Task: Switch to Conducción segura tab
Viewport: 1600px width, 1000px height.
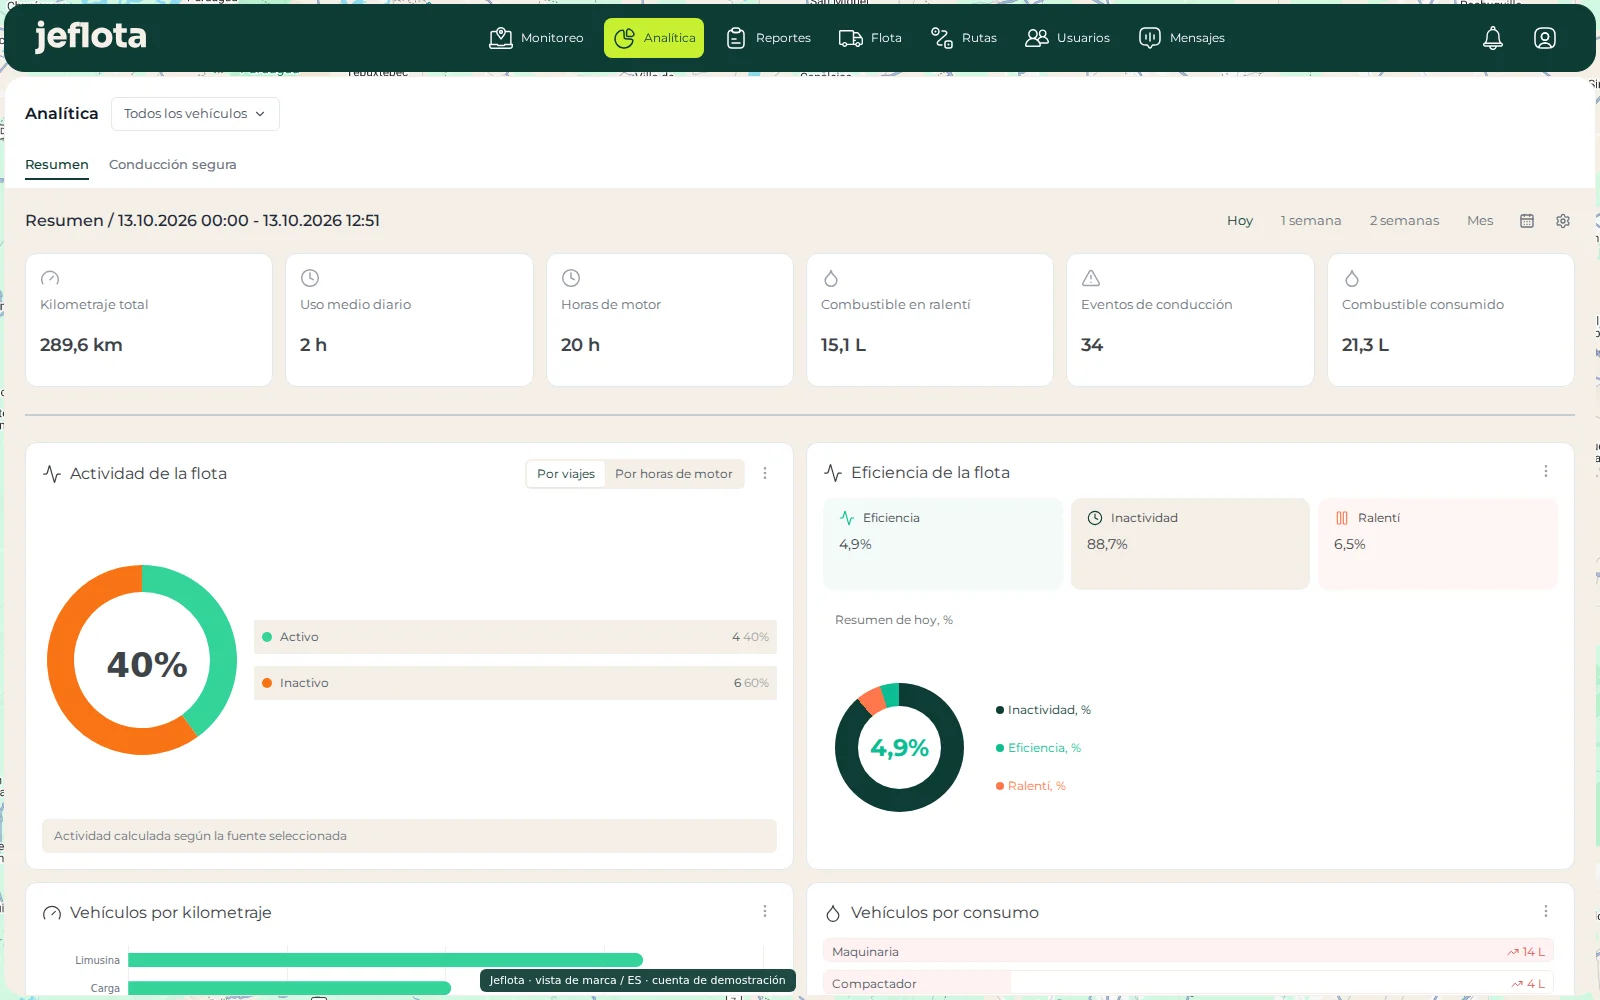Action: pyautogui.click(x=172, y=165)
